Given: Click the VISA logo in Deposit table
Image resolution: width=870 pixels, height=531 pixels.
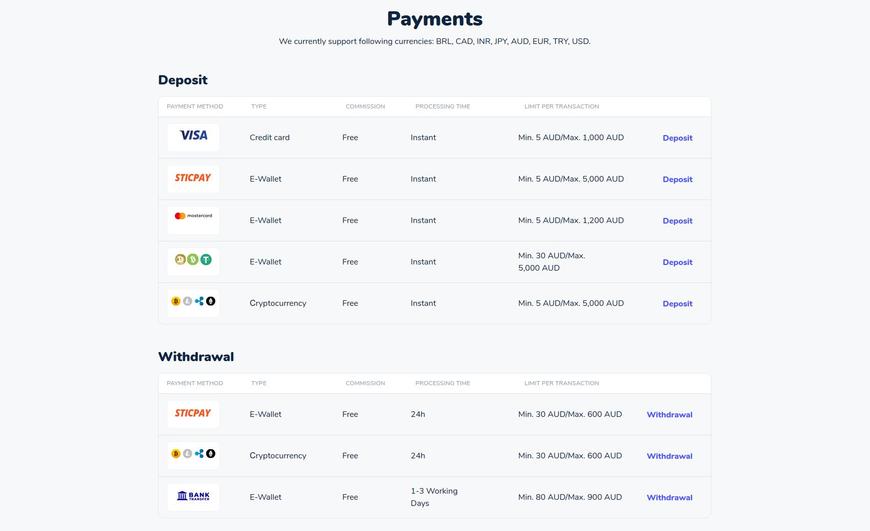Looking at the screenshot, I should click(193, 137).
